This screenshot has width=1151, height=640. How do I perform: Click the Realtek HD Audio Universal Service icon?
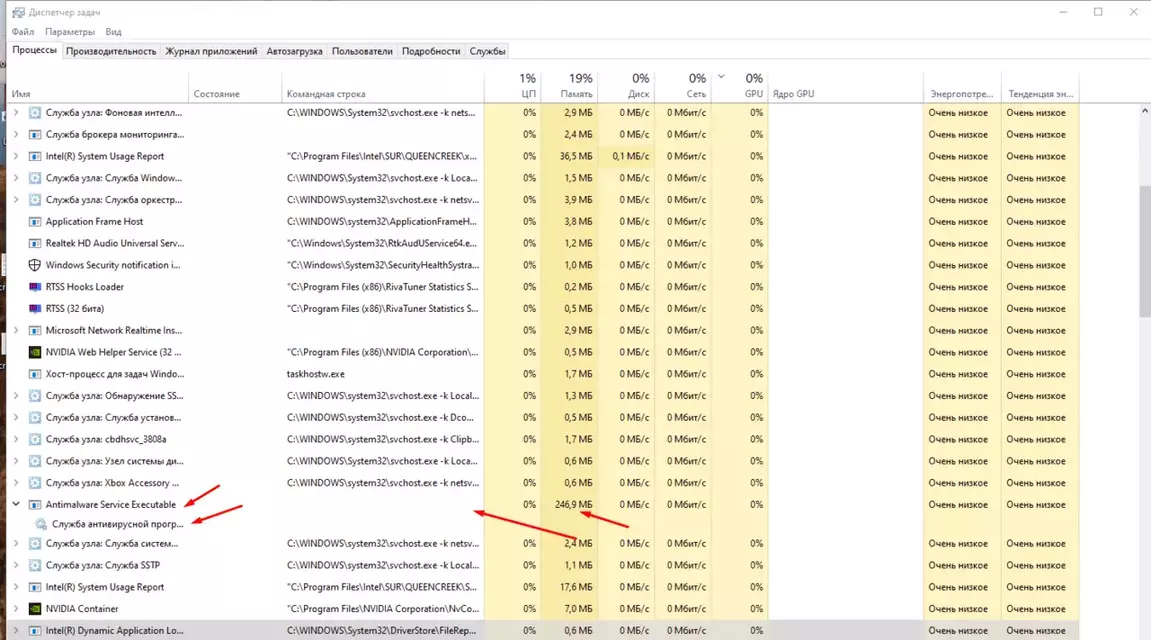click(35, 243)
